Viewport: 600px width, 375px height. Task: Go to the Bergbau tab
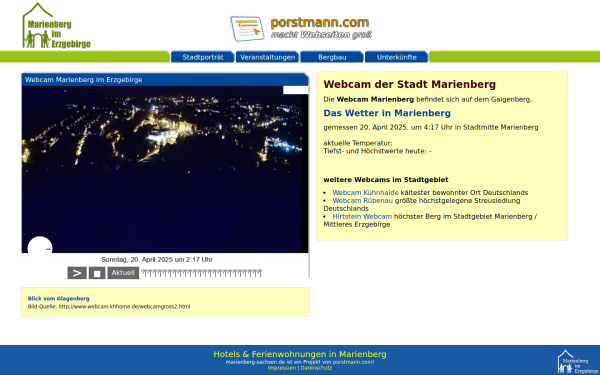(x=332, y=57)
